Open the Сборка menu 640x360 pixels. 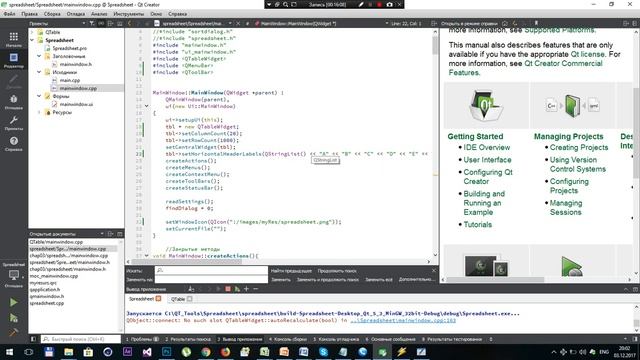coord(52,14)
